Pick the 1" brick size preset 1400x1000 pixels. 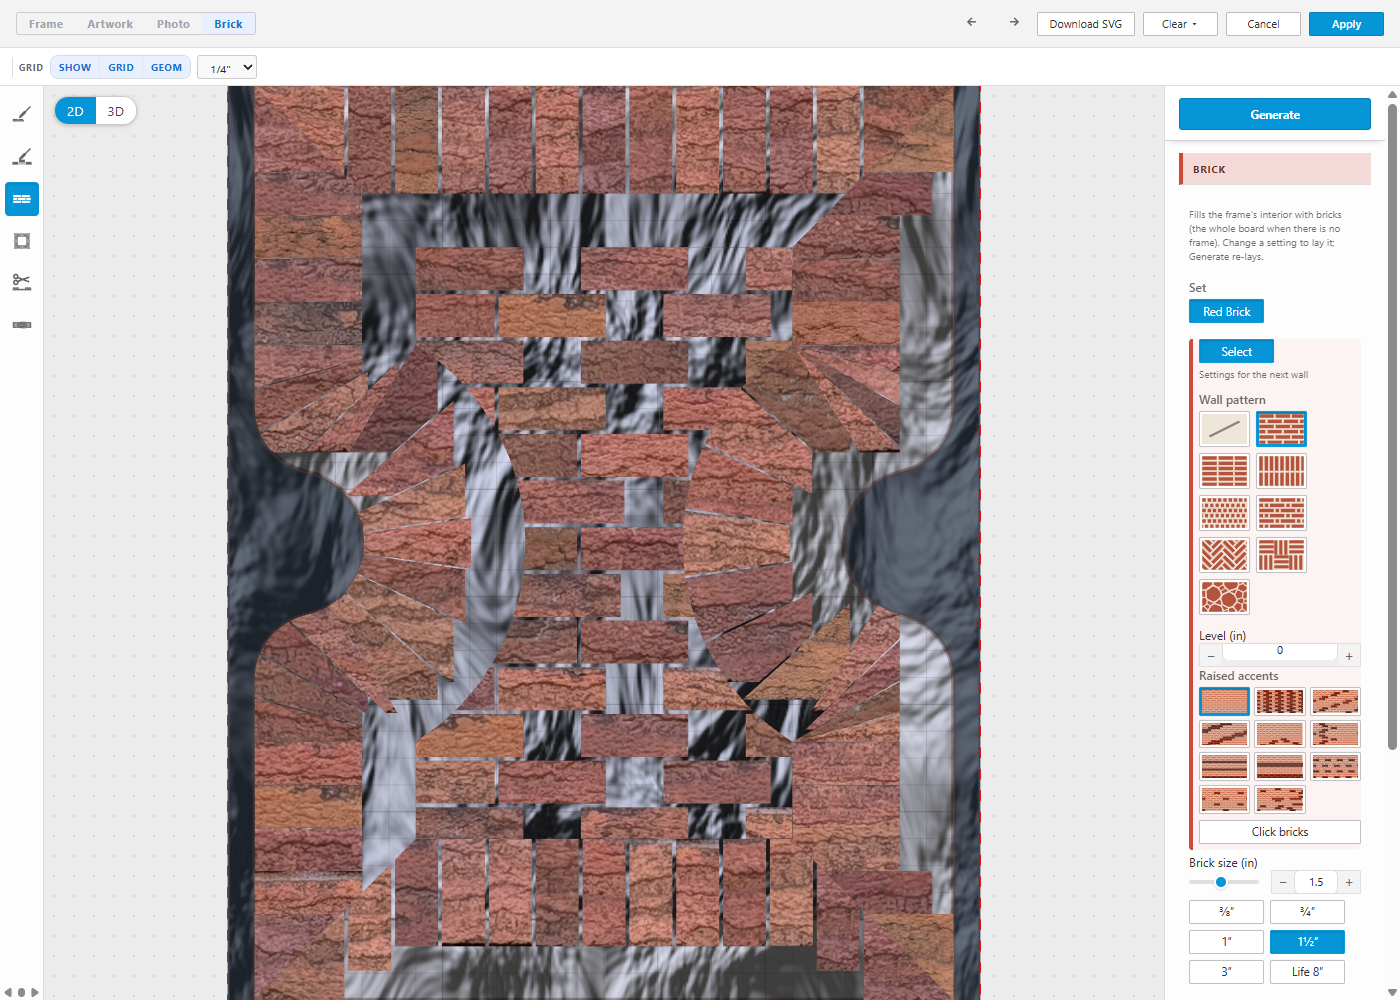[1226, 942]
